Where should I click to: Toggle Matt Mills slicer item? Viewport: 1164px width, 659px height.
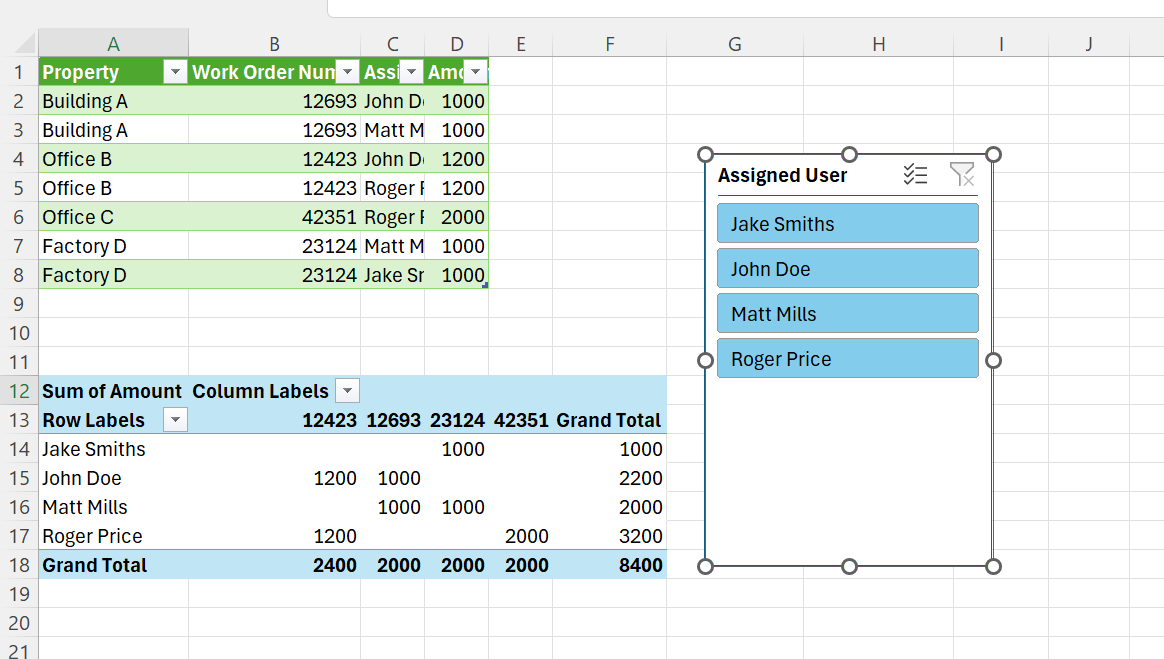pyautogui.click(x=848, y=314)
